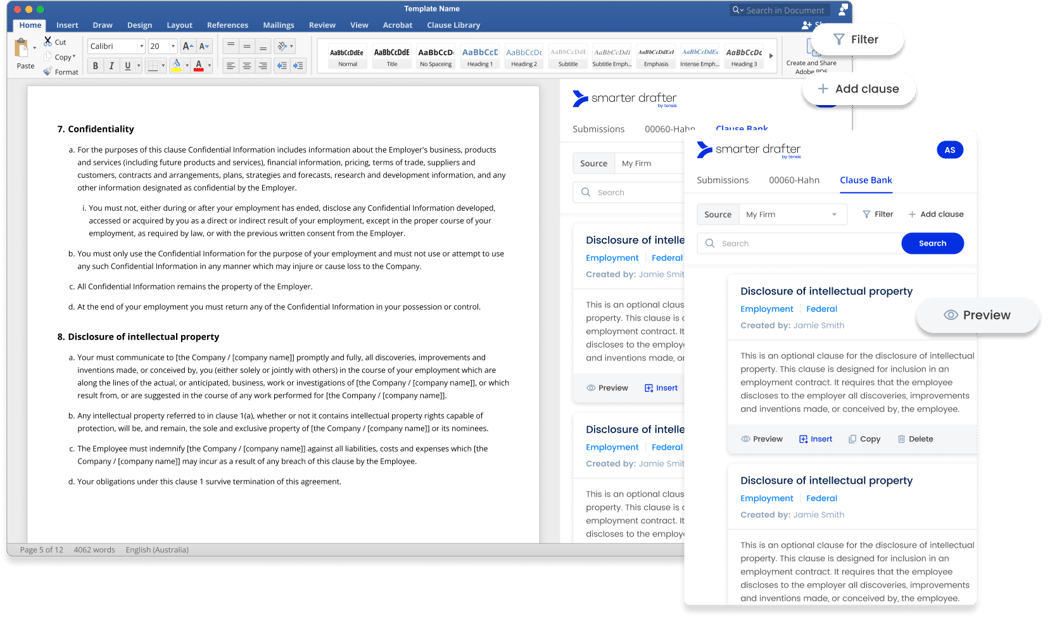The width and height of the screenshot is (1050, 618).
Task: Toggle bold formatting
Action: 95,65
